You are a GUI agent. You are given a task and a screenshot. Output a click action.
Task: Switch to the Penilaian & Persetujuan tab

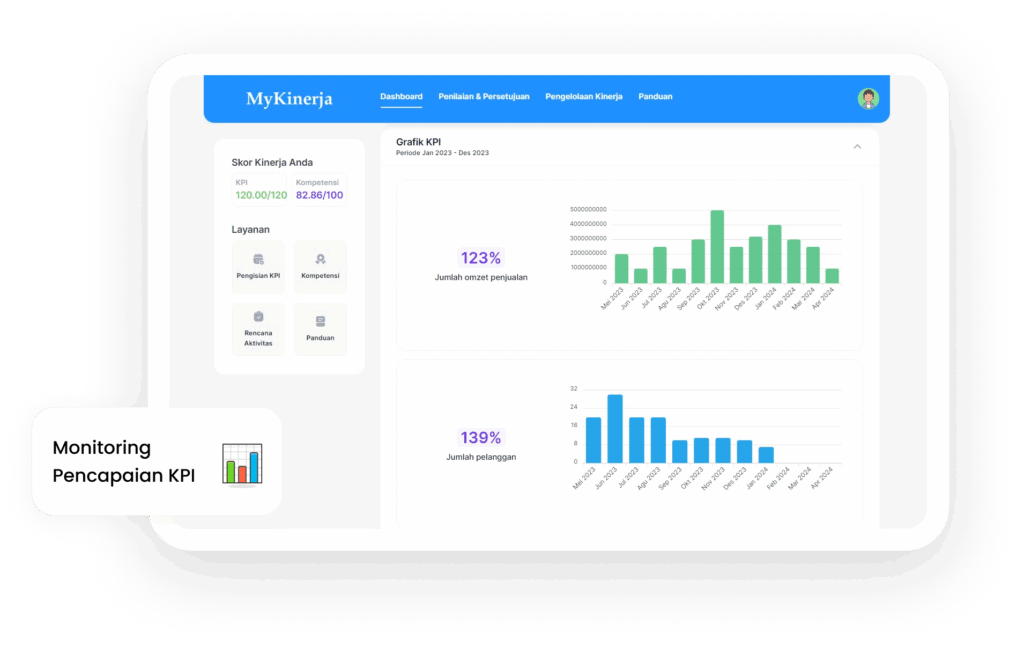[484, 96]
